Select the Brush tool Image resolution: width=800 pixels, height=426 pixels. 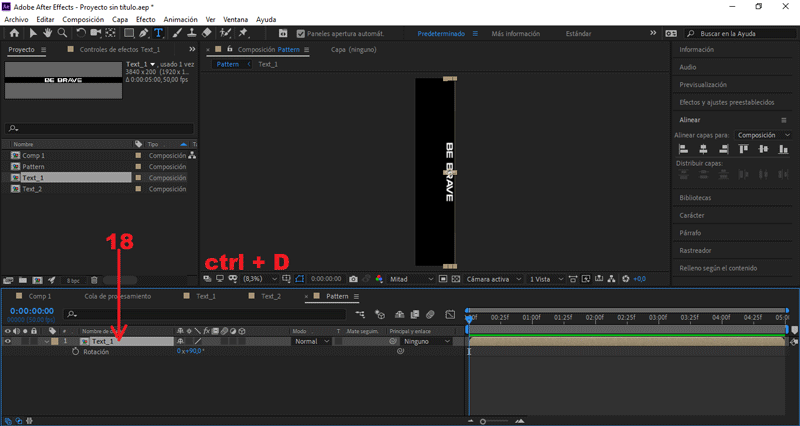pos(177,33)
